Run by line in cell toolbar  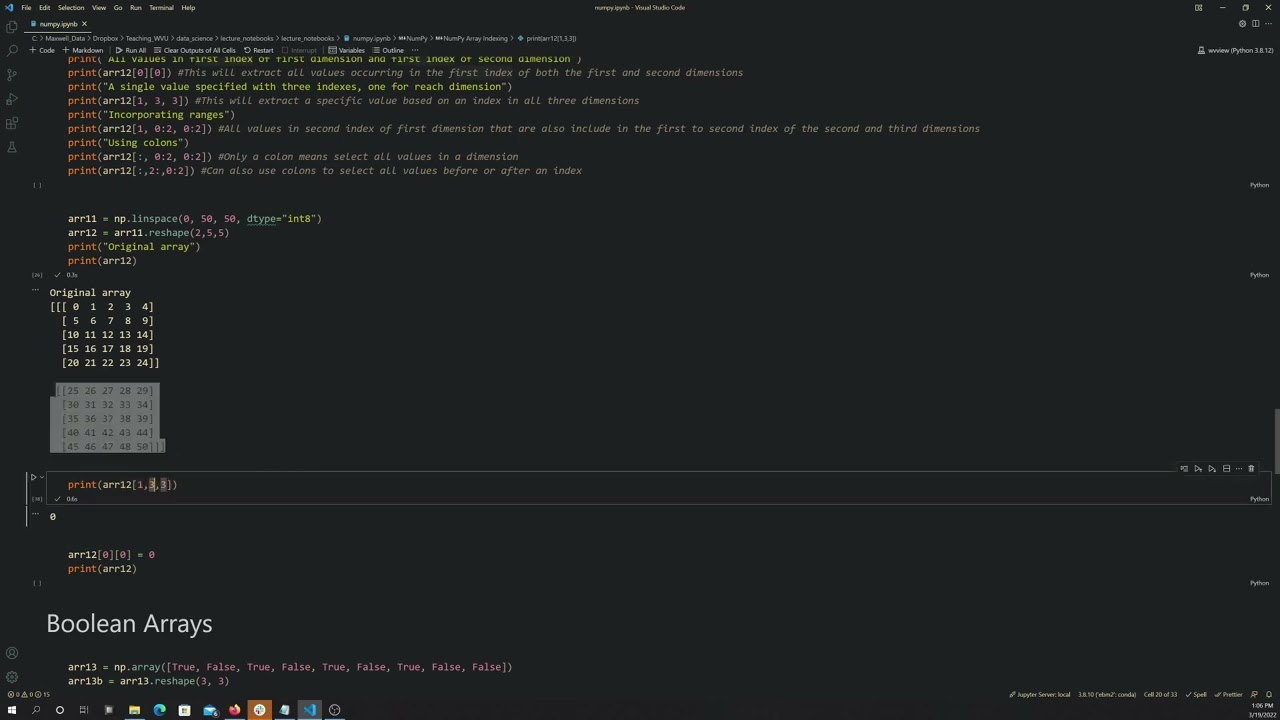click(x=1184, y=468)
